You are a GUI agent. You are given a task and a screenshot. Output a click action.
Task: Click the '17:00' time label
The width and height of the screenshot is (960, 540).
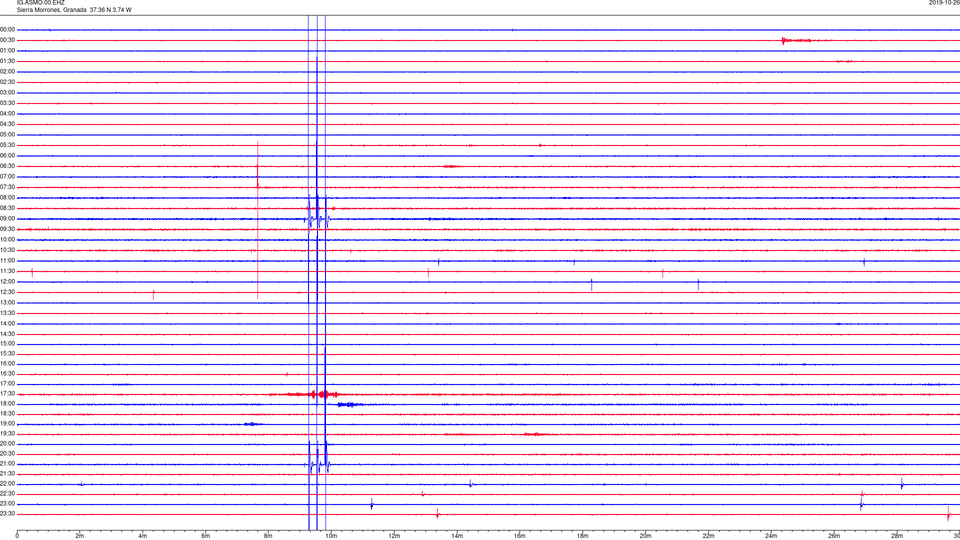tap(8, 384)
